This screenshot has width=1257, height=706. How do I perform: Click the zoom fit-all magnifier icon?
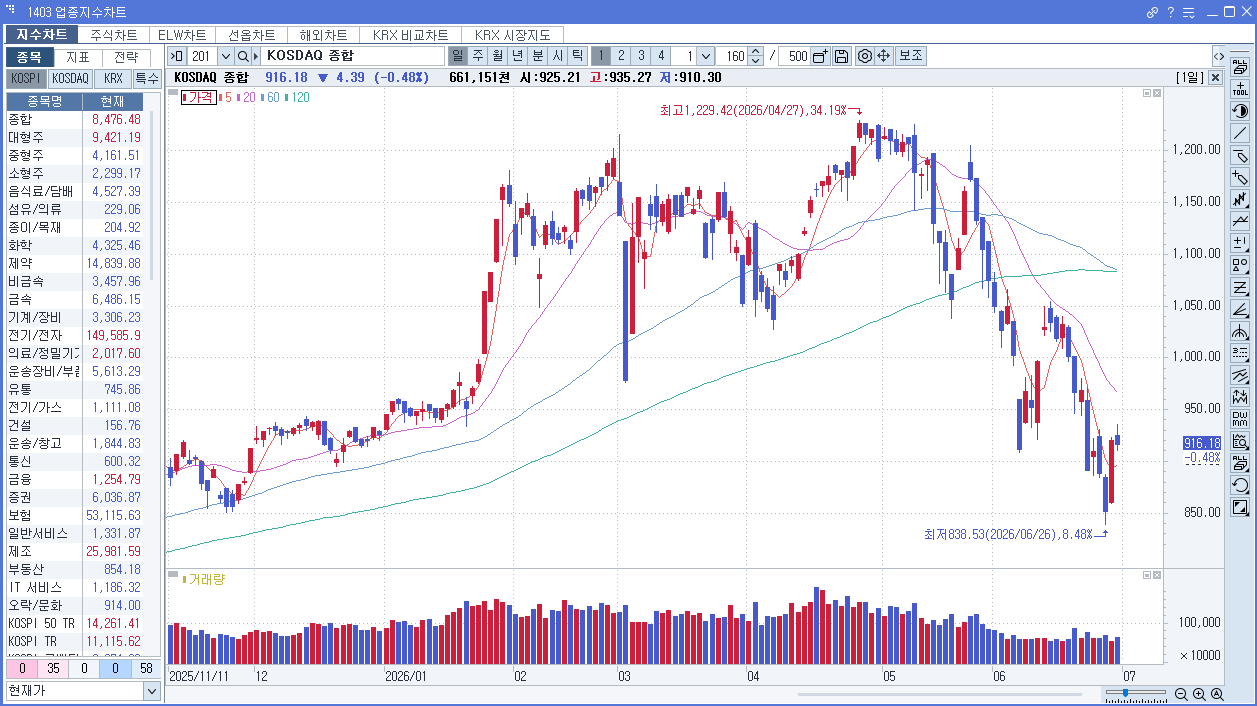point(1217,694)
